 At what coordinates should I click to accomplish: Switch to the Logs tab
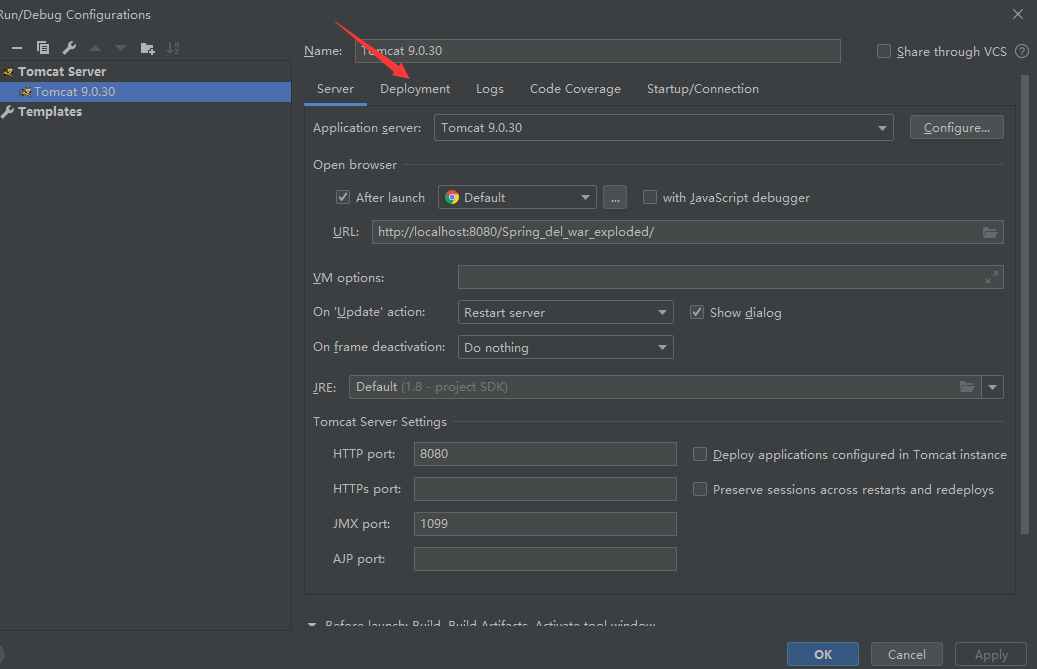tap(489, 89)
